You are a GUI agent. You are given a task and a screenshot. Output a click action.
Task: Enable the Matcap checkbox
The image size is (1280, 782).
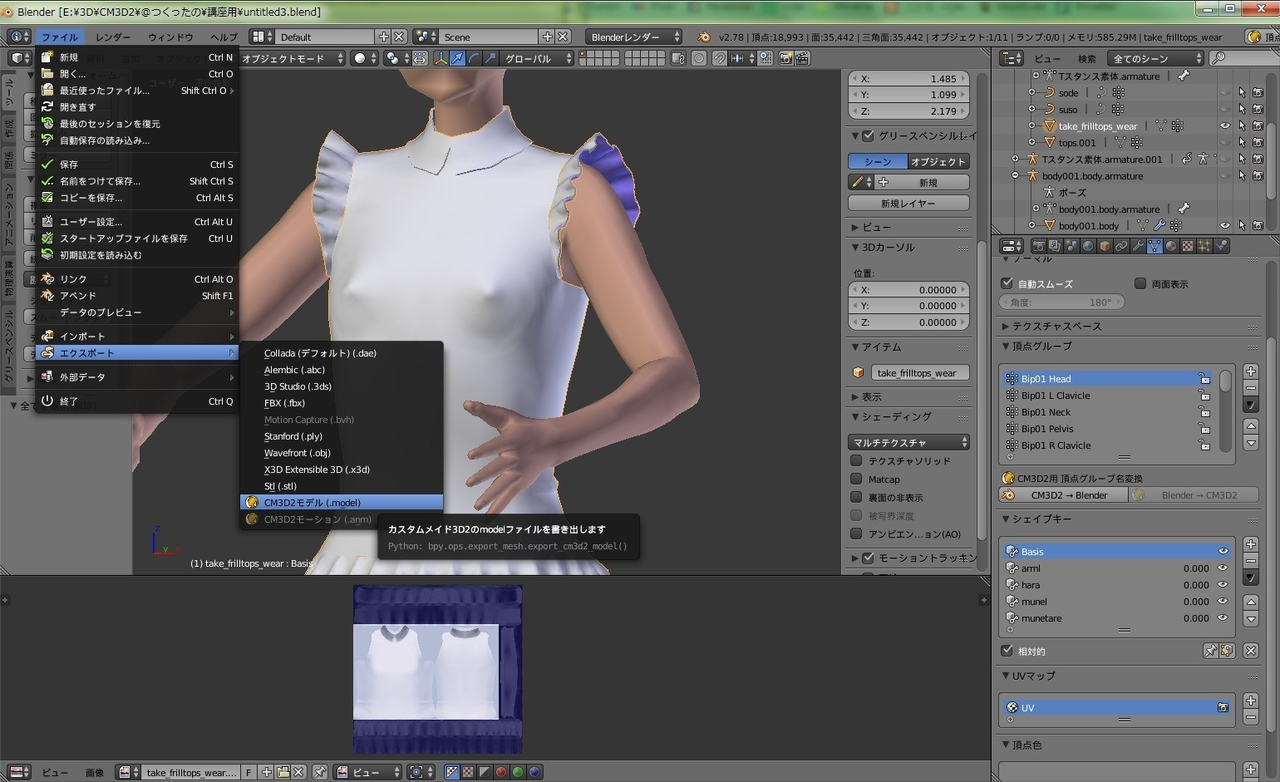[856, 479]
